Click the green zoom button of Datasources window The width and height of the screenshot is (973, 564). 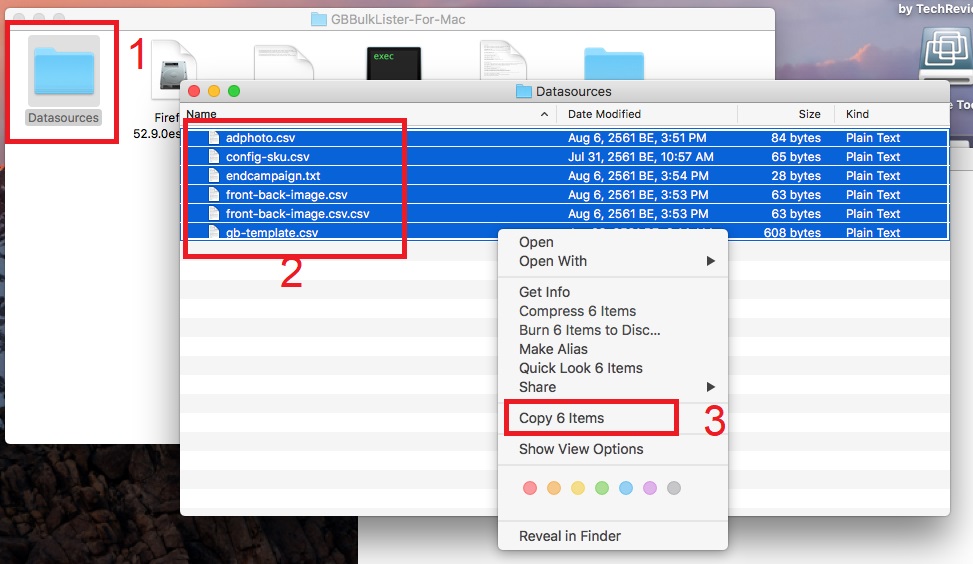233,91
